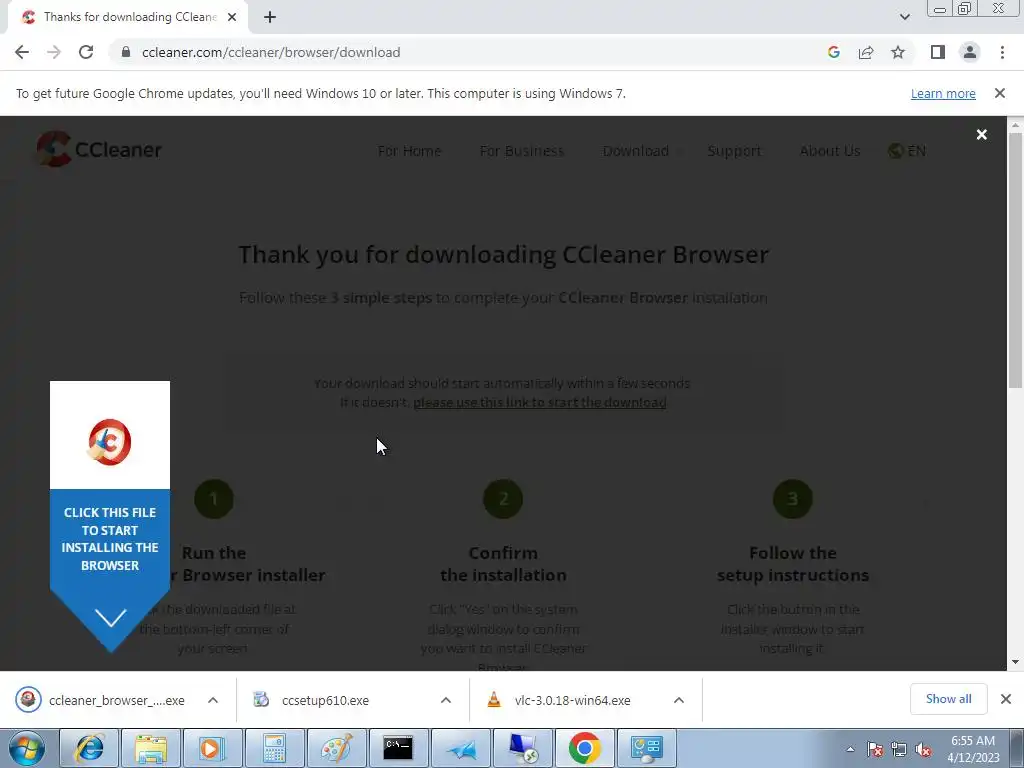Expand options for vlc-3.0.18-win64.exe

pyautogui.click(x=679, y=700)
